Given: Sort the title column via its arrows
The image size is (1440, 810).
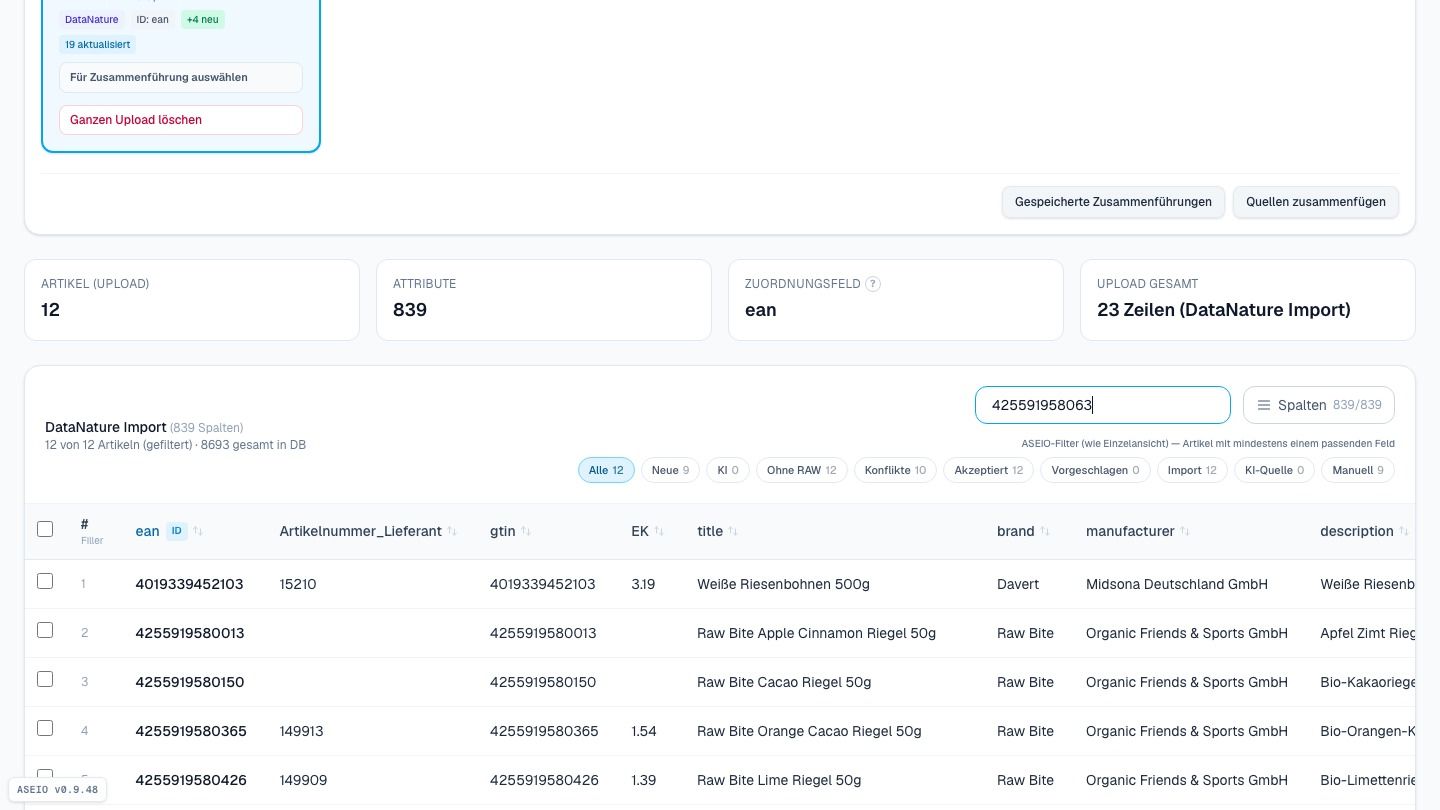Looking at the screenshot, I should tap(733, 531).
